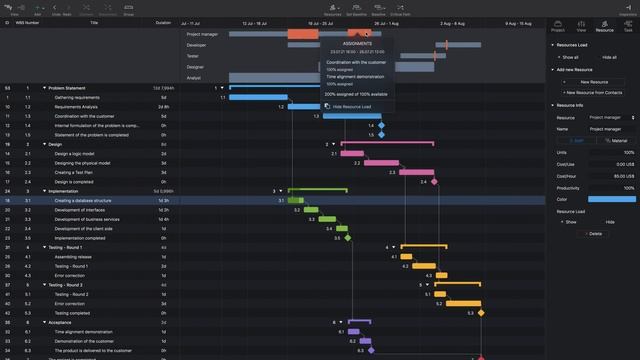Click New Resource from Contacts button
640x360 pixels.
pyautogui.click(x=594, y=93)
